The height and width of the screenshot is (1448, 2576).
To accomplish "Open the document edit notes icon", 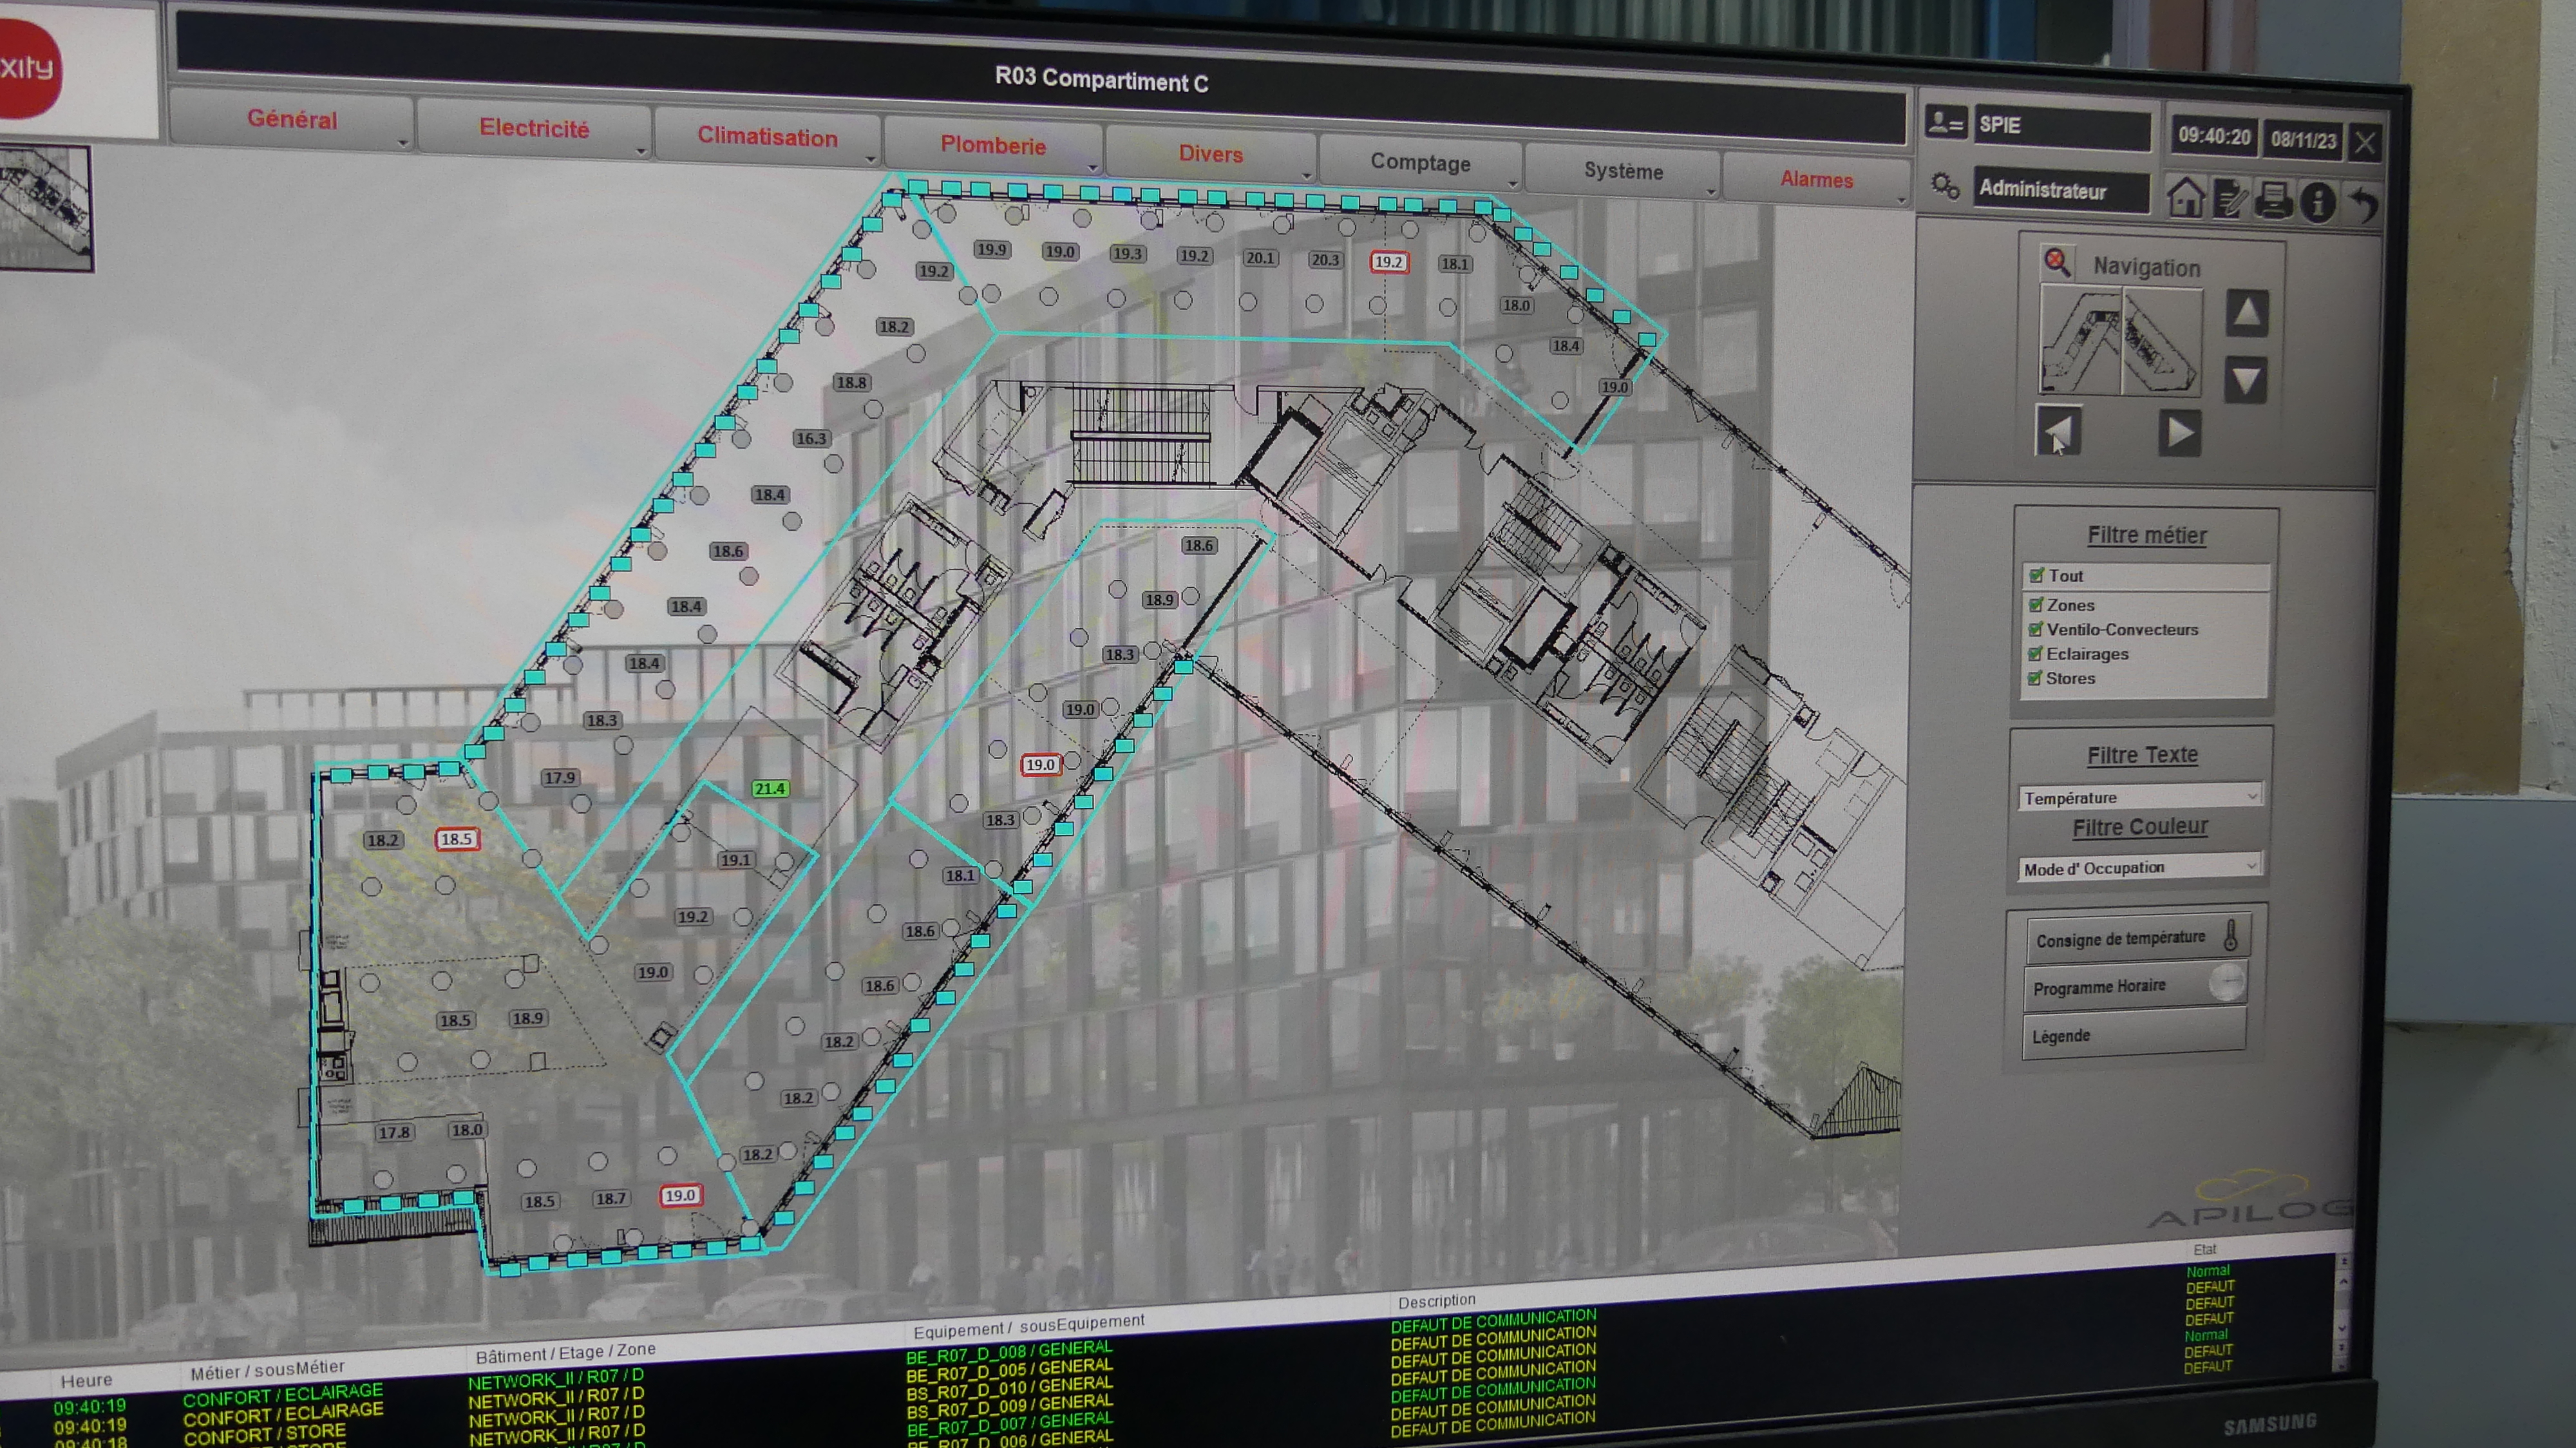I will 2229,199.
